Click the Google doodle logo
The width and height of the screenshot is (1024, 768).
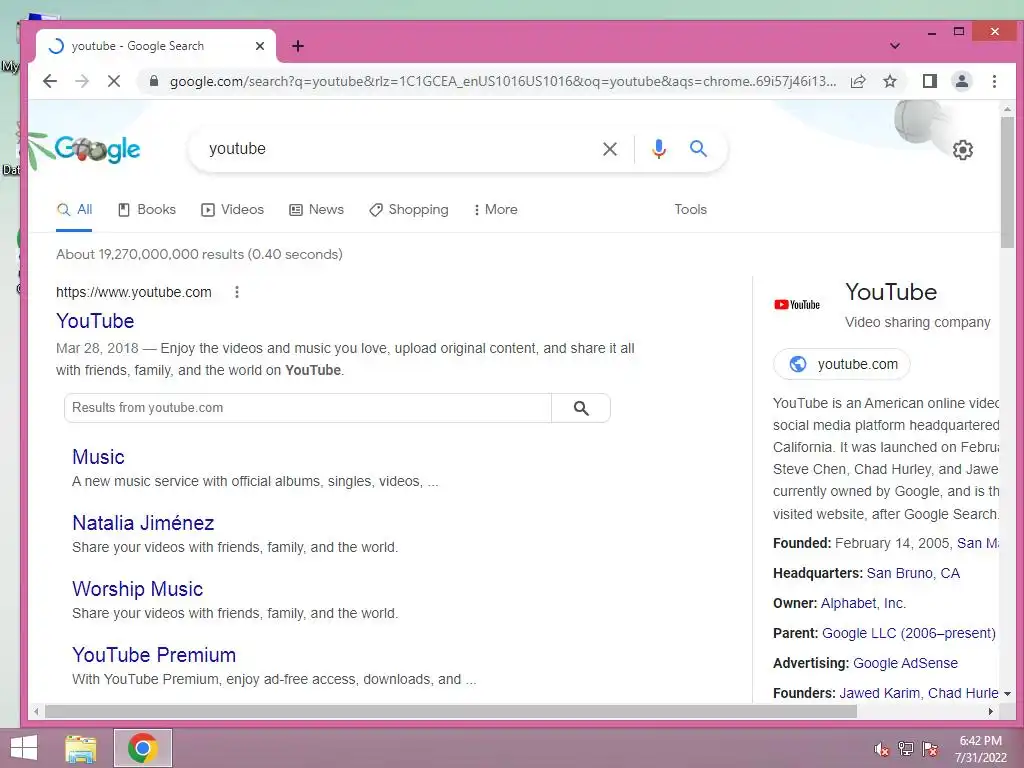[x=97, y=150]
